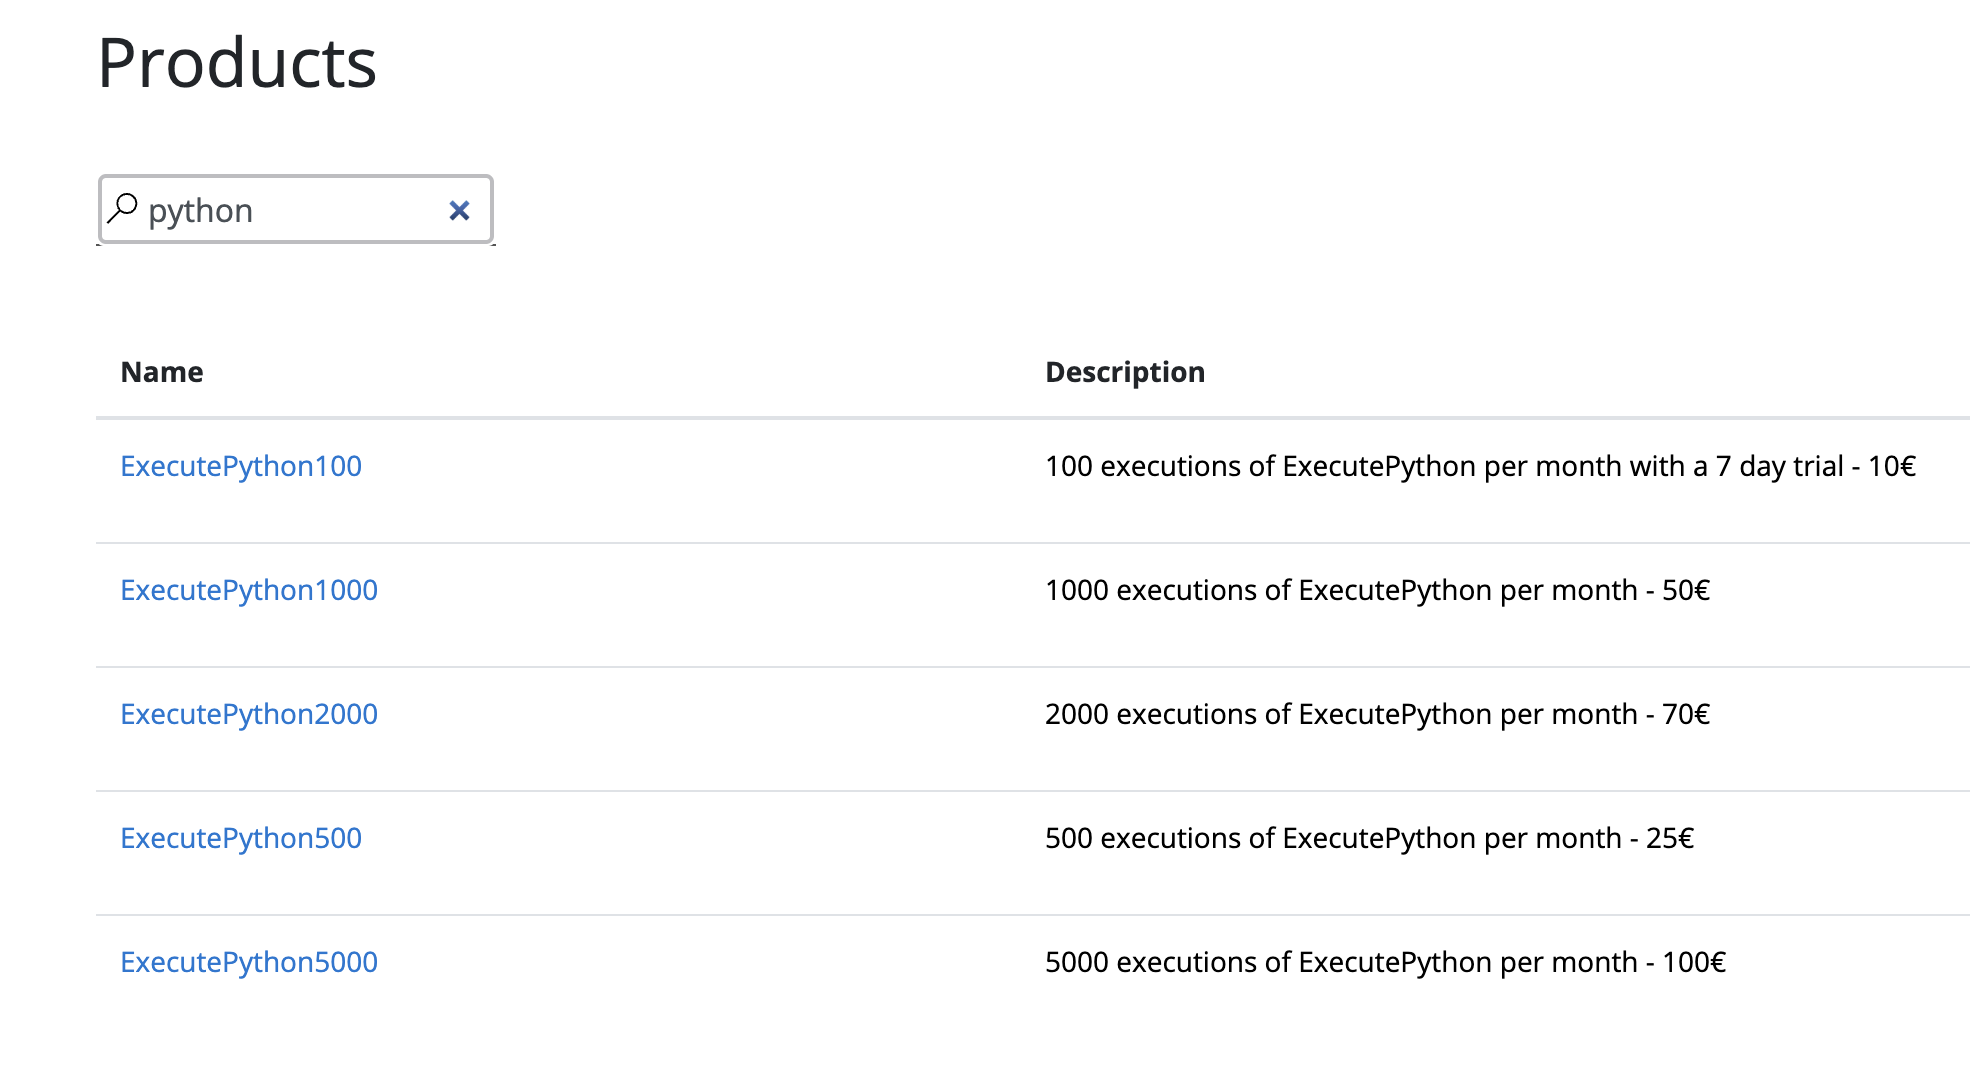Select the description of ExecutePython1000
This screenshot has height=1076, width=1970.
1376,590
